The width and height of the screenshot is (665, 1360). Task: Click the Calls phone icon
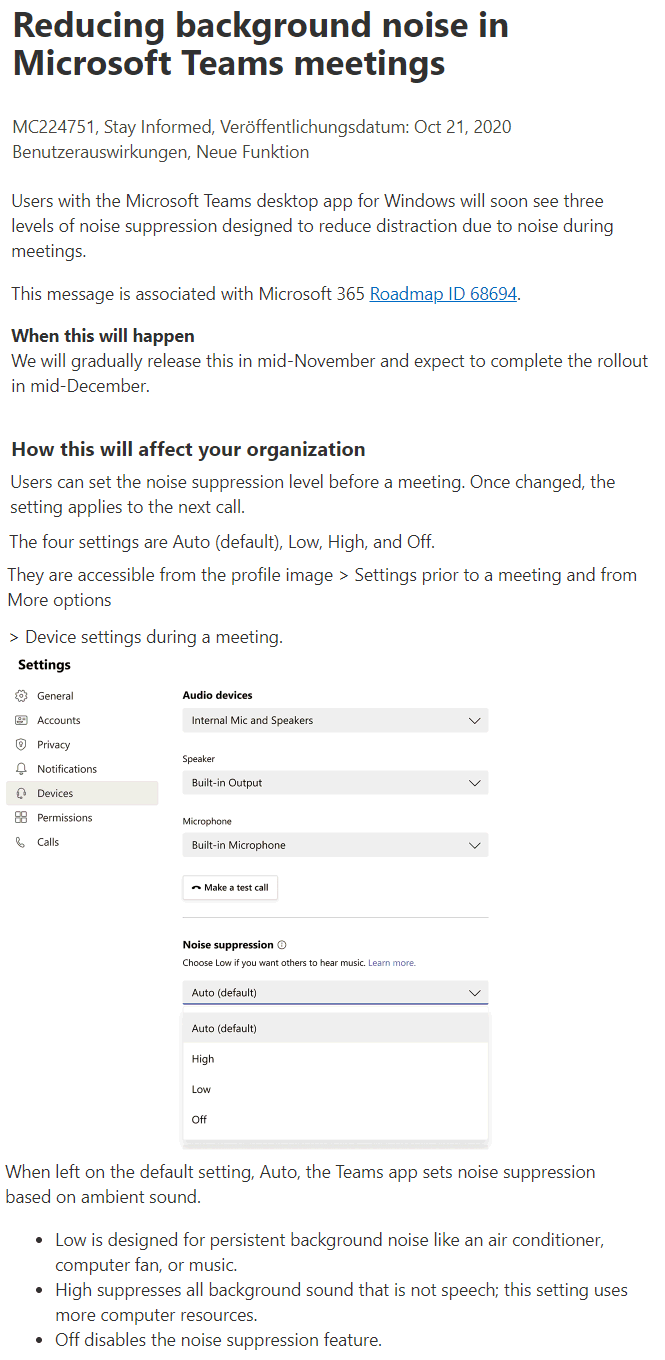[x=21, y=842]
